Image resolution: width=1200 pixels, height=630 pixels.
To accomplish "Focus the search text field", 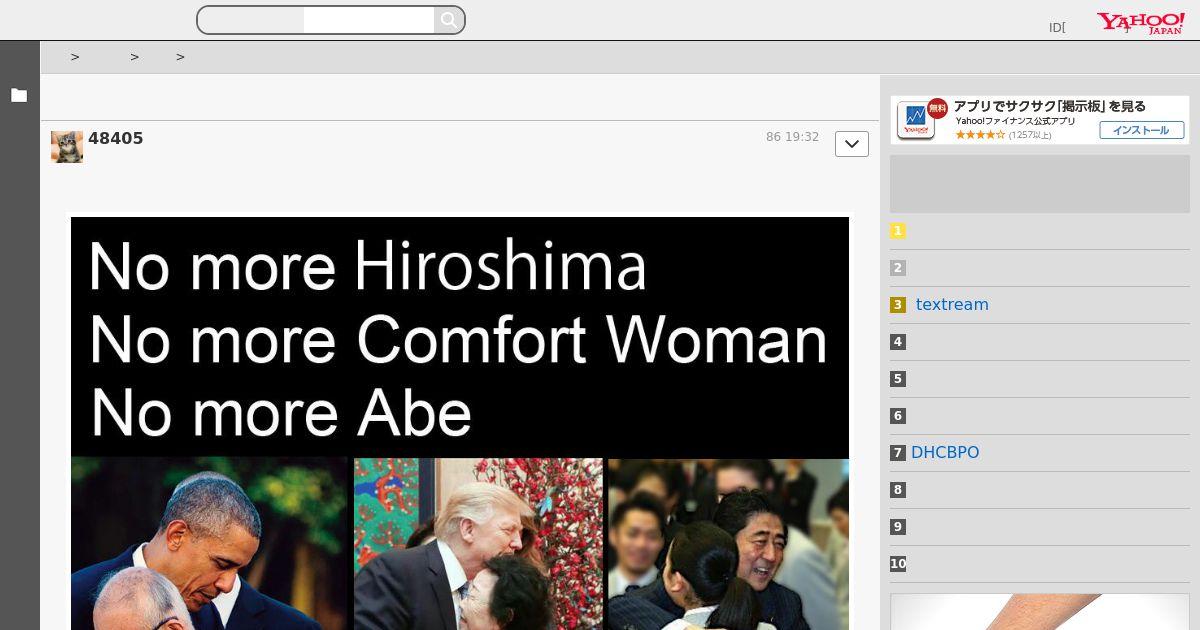I will (x=368, y=20).
